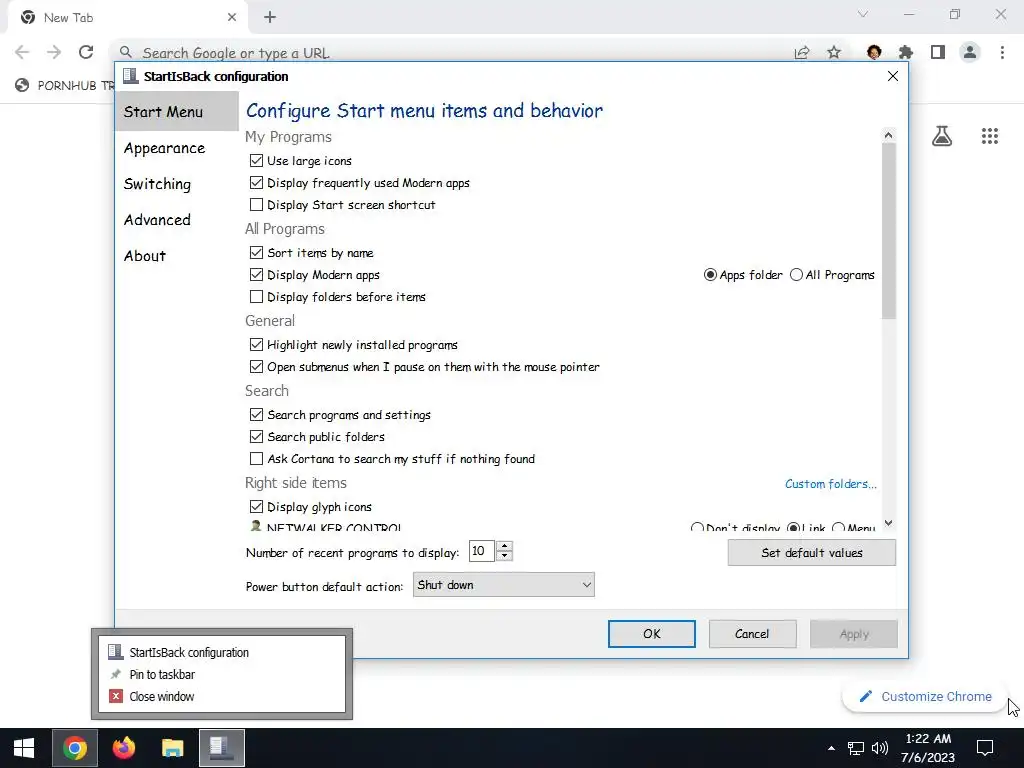The height and width of the screenshot is (768, 1024).
Task: Decrease the number of recent programs
Action: tap(504, 556)
